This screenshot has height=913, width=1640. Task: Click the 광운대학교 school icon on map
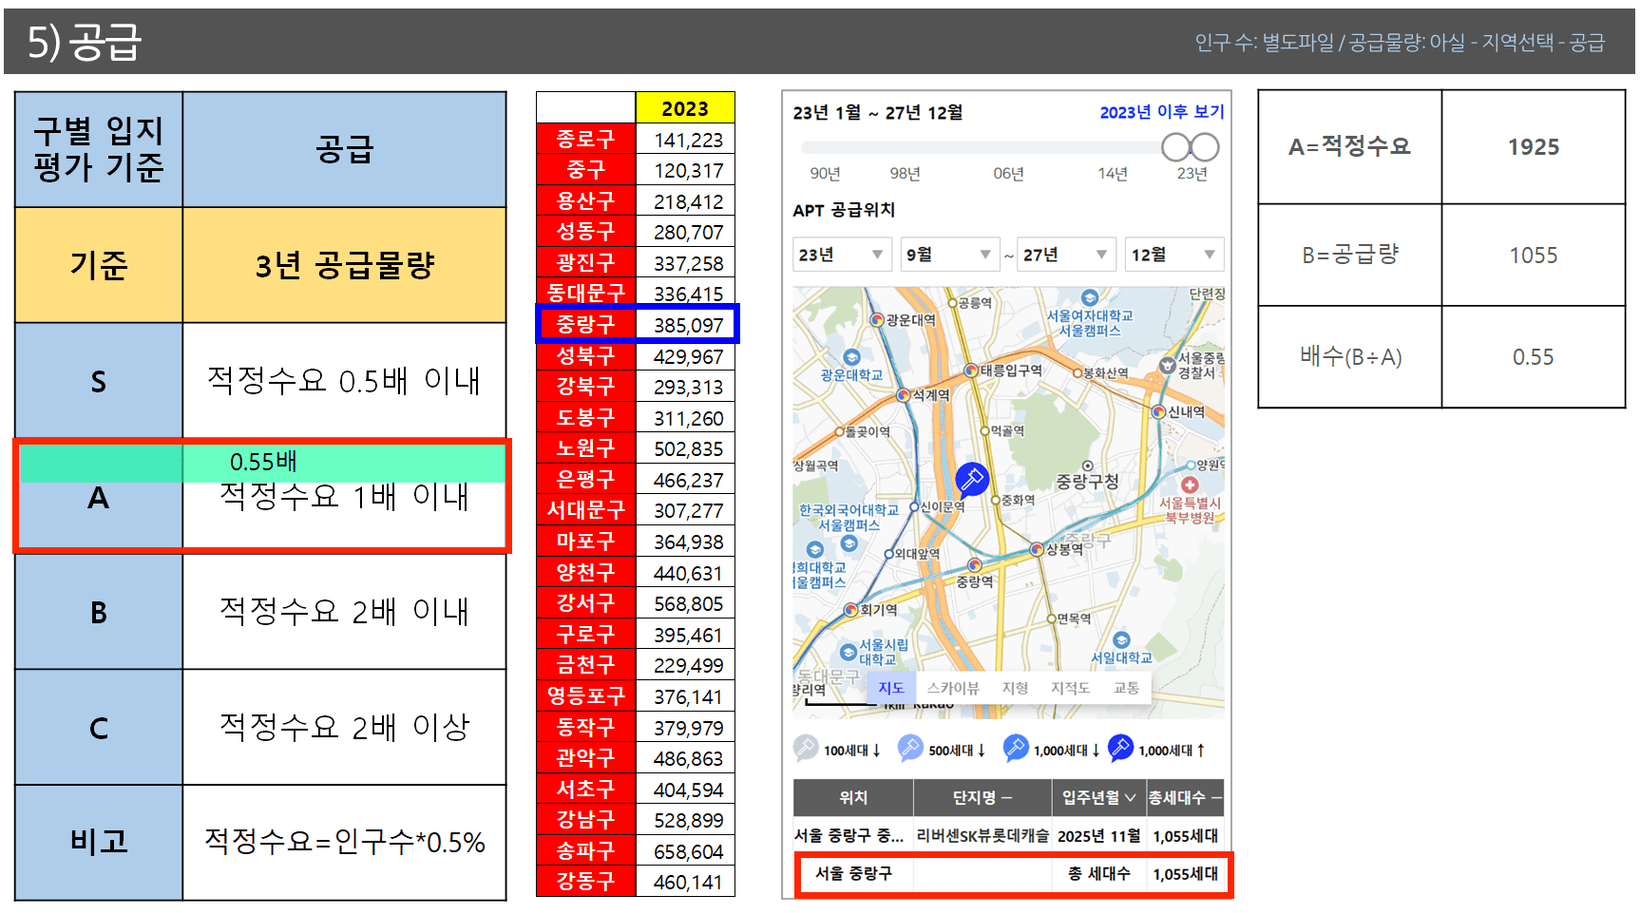pyautogui.click(x=851, y=358)
